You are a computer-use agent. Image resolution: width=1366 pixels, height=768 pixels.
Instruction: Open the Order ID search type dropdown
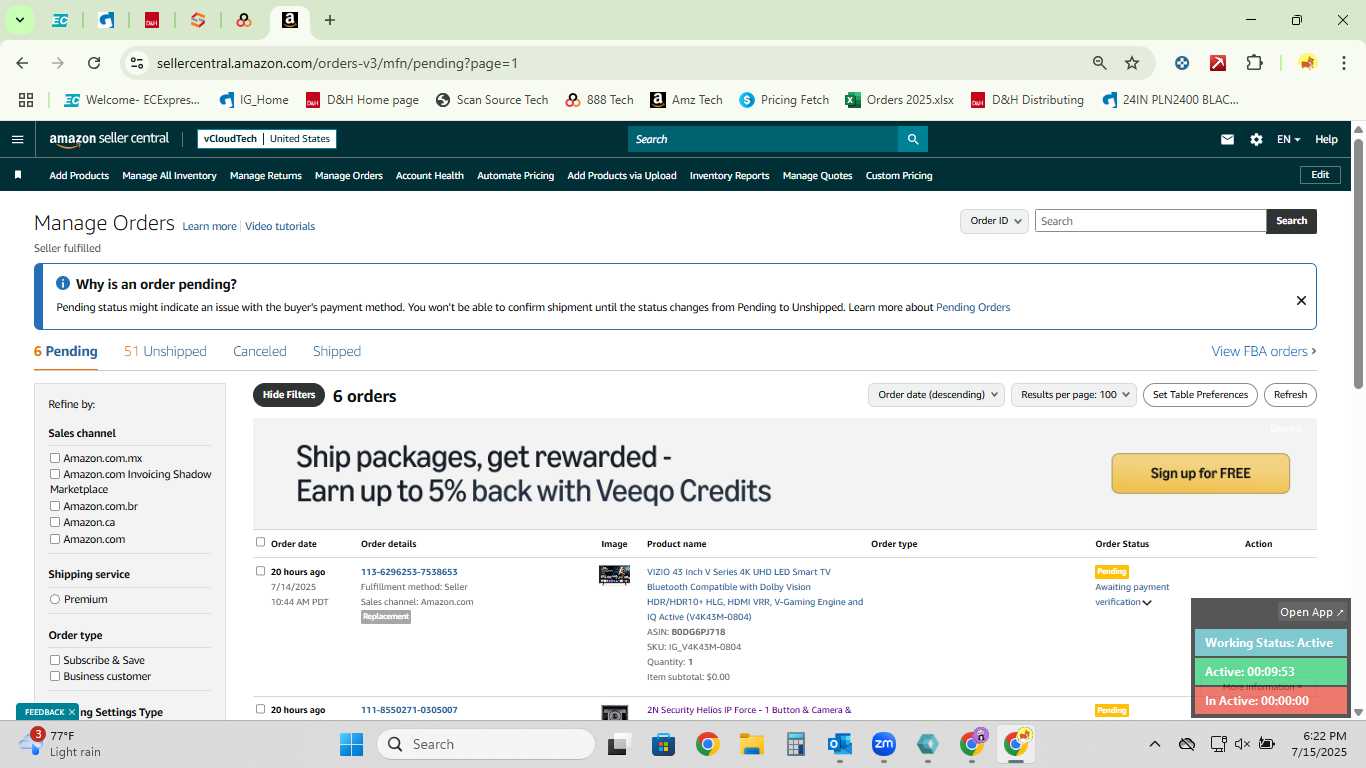[994, 221]
